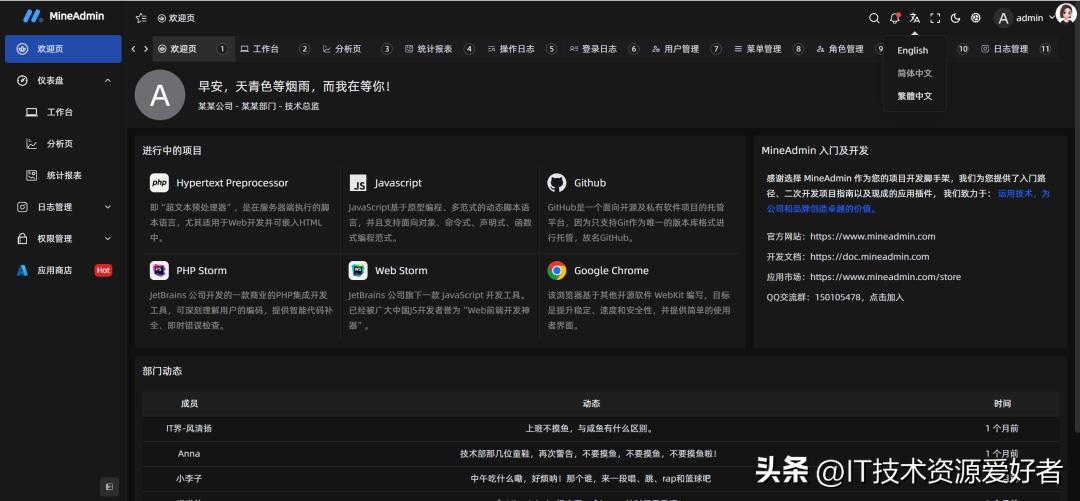Screen dimensions: 1080x501
Task: Open 应用商店 in the sidebar
Action: click(63, 270)
